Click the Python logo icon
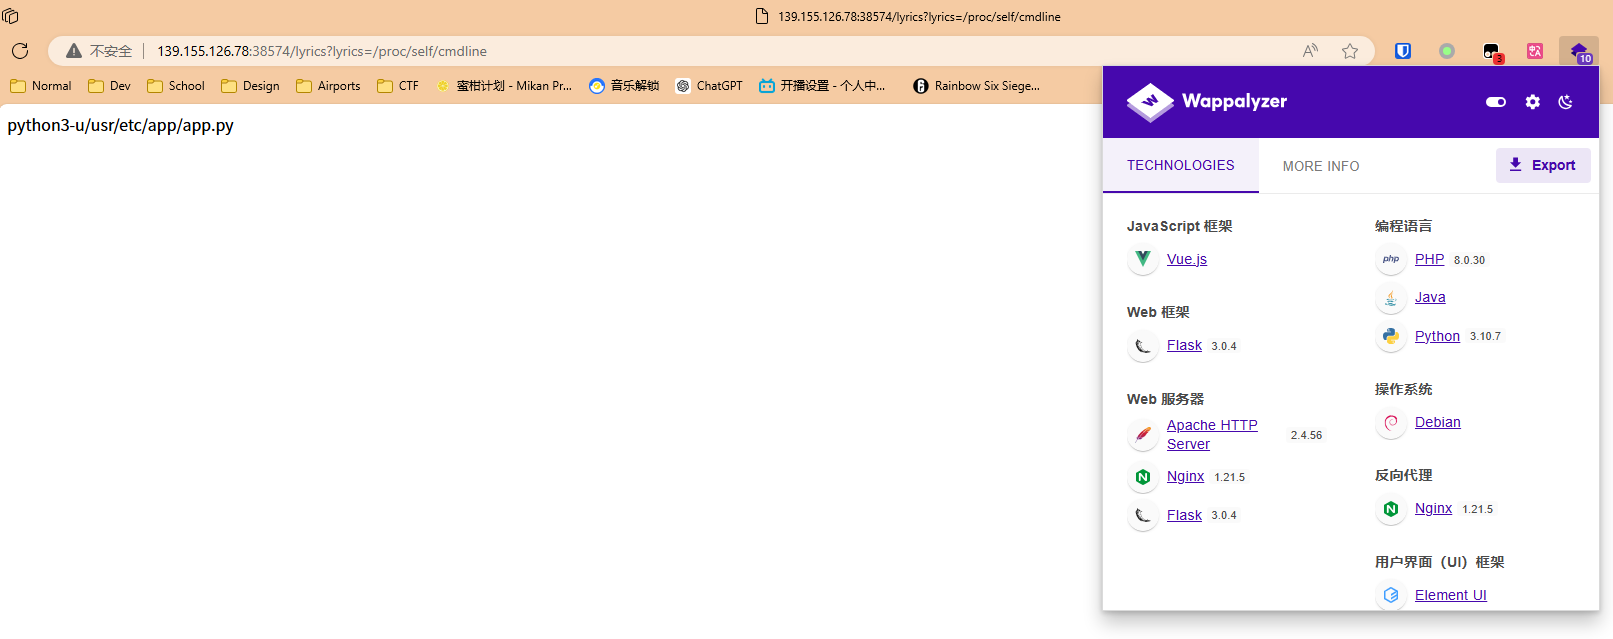1613x639 pixels. coord(1391,336)
